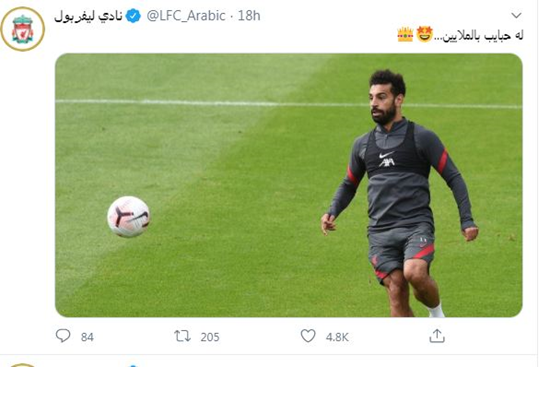Click the crown emoji in tweet text
550x400 pixels.
[x=405, y=34]
